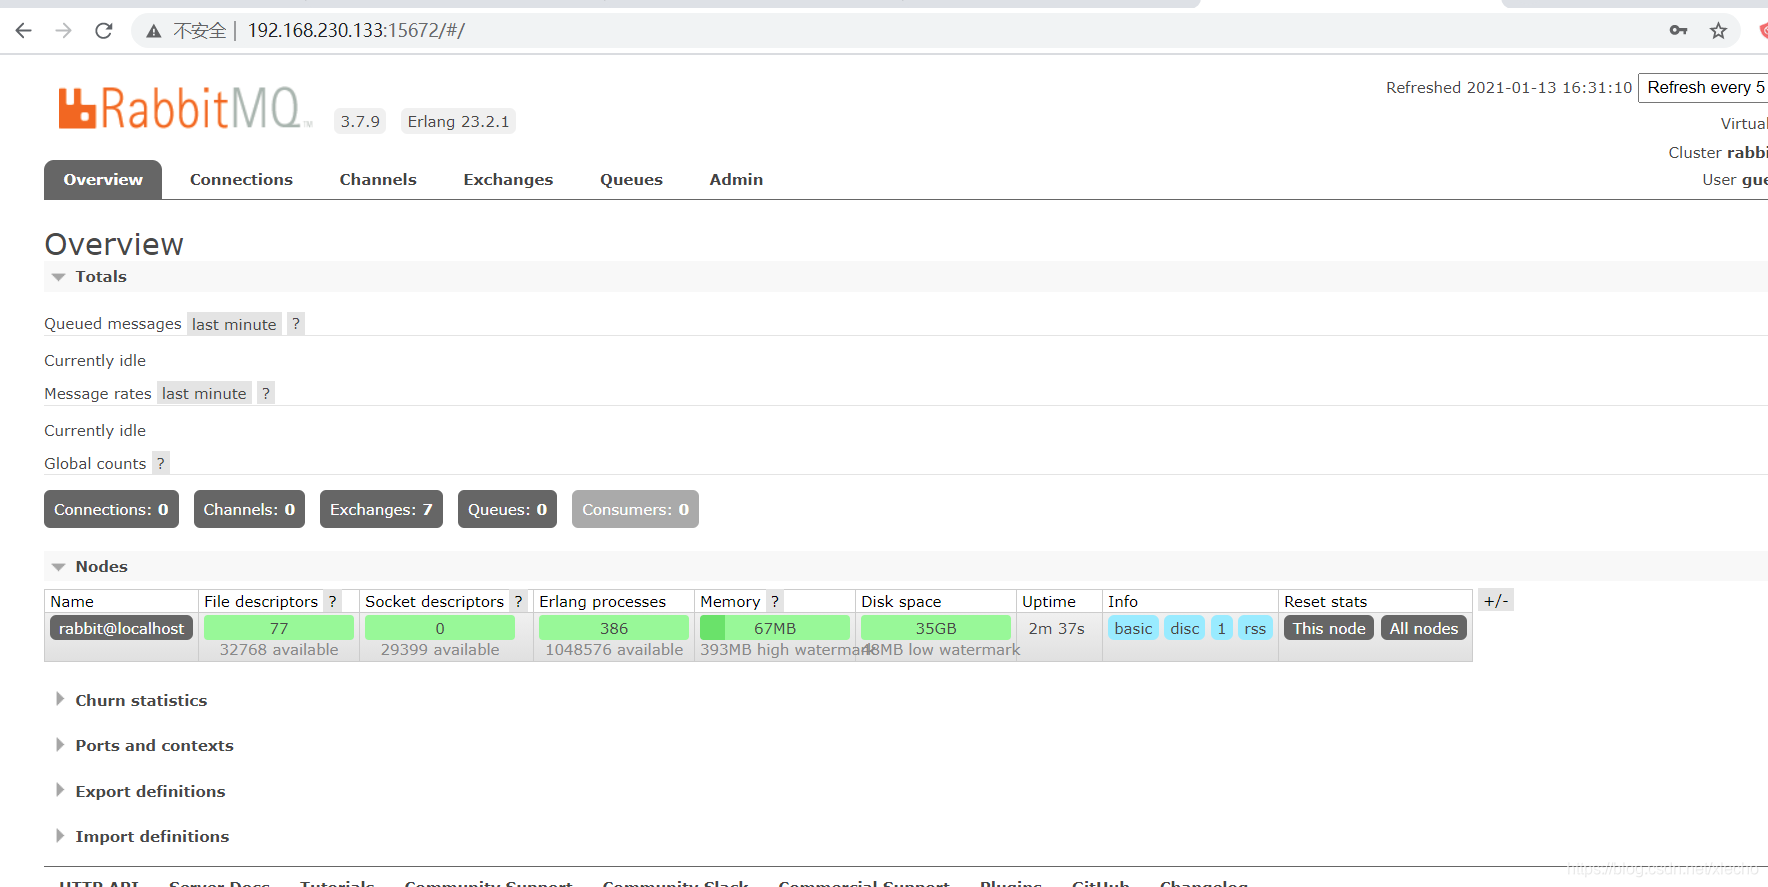
Task: Click the browser address bar URL
Action: 356,31
